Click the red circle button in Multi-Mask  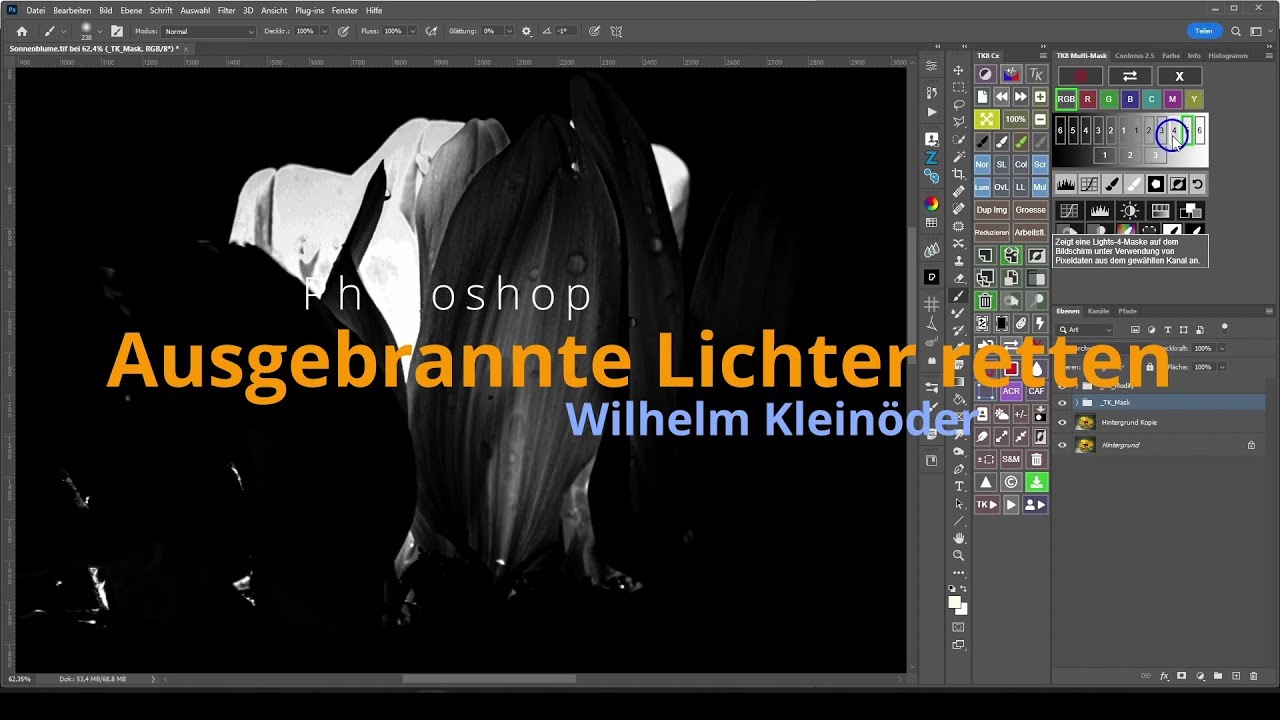(1080, 76)
